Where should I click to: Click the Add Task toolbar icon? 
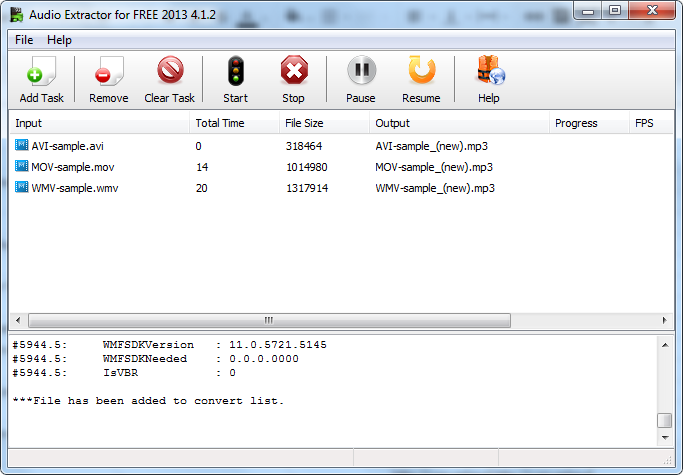[41, 71]
